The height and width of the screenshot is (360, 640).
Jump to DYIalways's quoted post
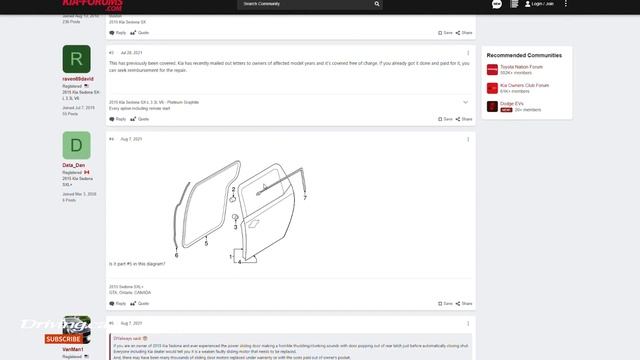(x=130, y=338)
